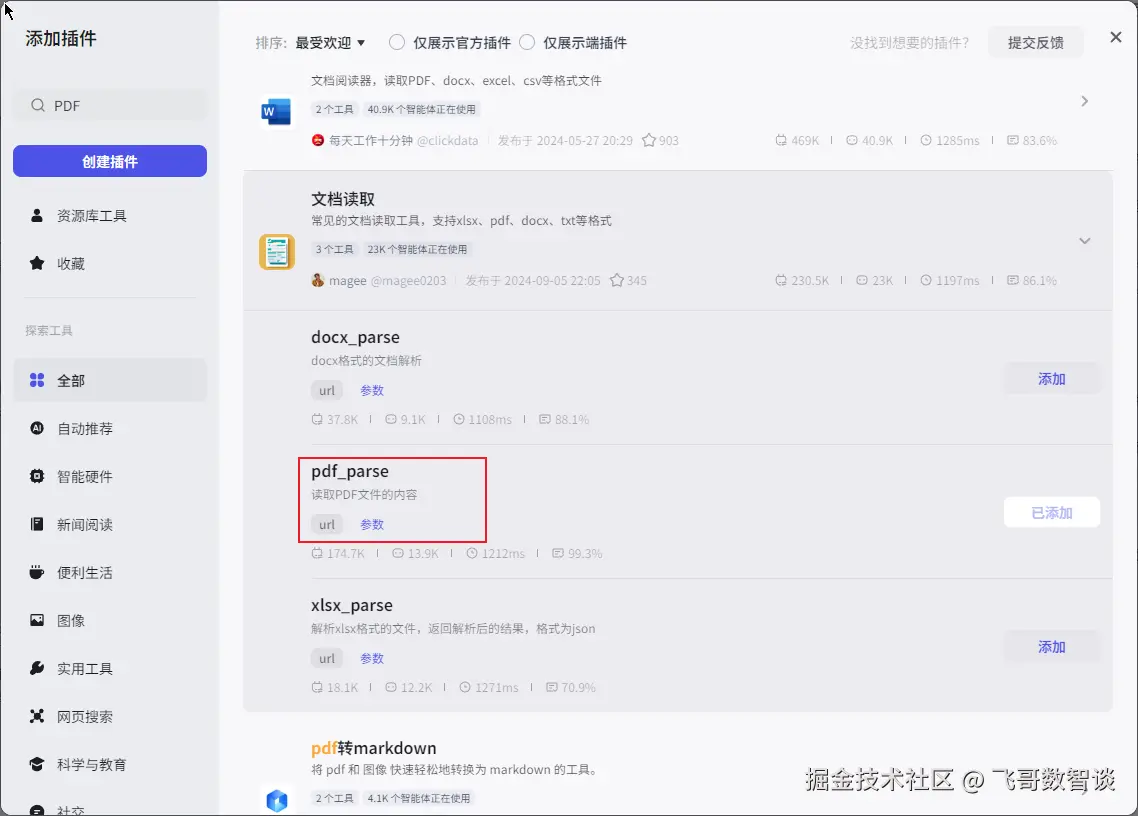Viewport: 1138px width, 816px height.
Task: Open the 智能硬件 category
Action: click(110, 476)
